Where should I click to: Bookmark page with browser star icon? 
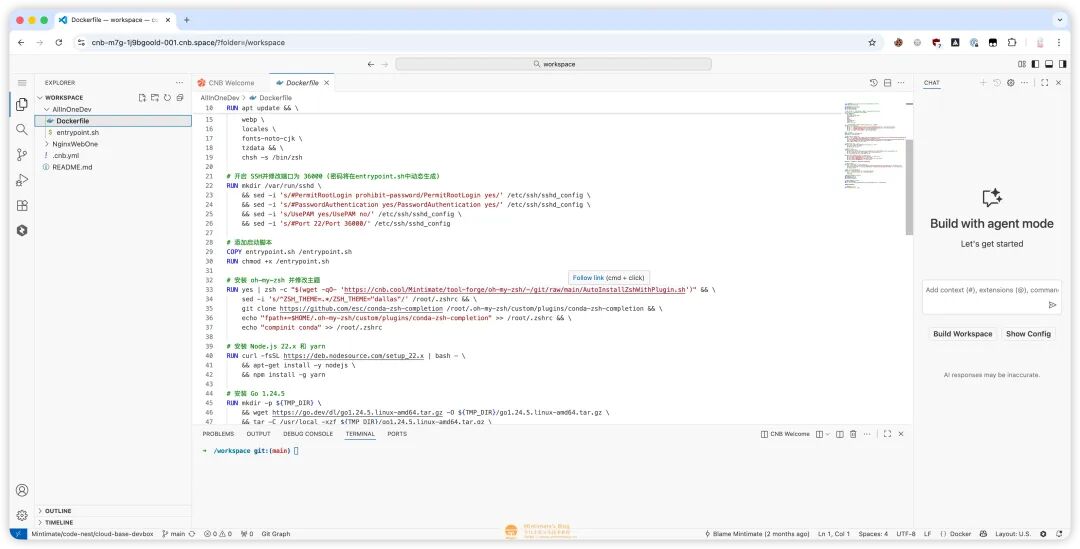pyautogui.click(x=872, y=43)
